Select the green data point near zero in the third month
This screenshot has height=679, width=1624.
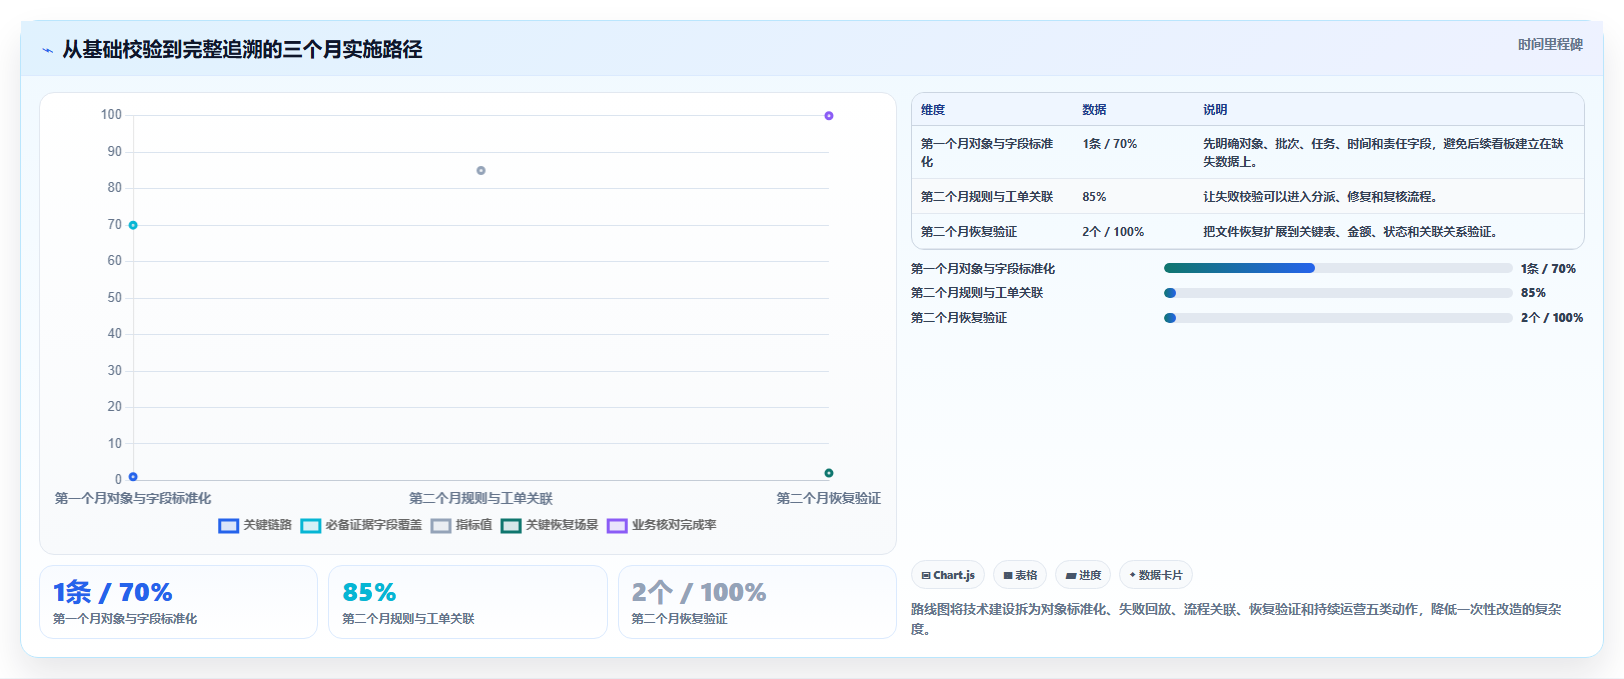tap(829, 473)
